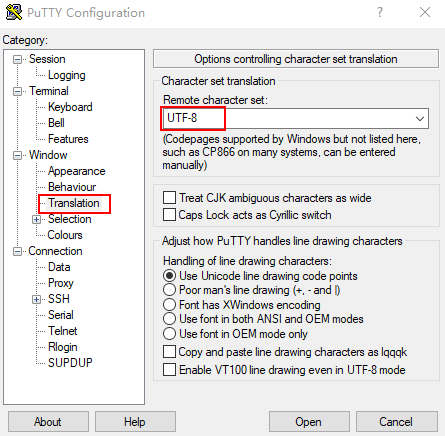
Task: Open the Selection category
Action: (x=70, y=219)
